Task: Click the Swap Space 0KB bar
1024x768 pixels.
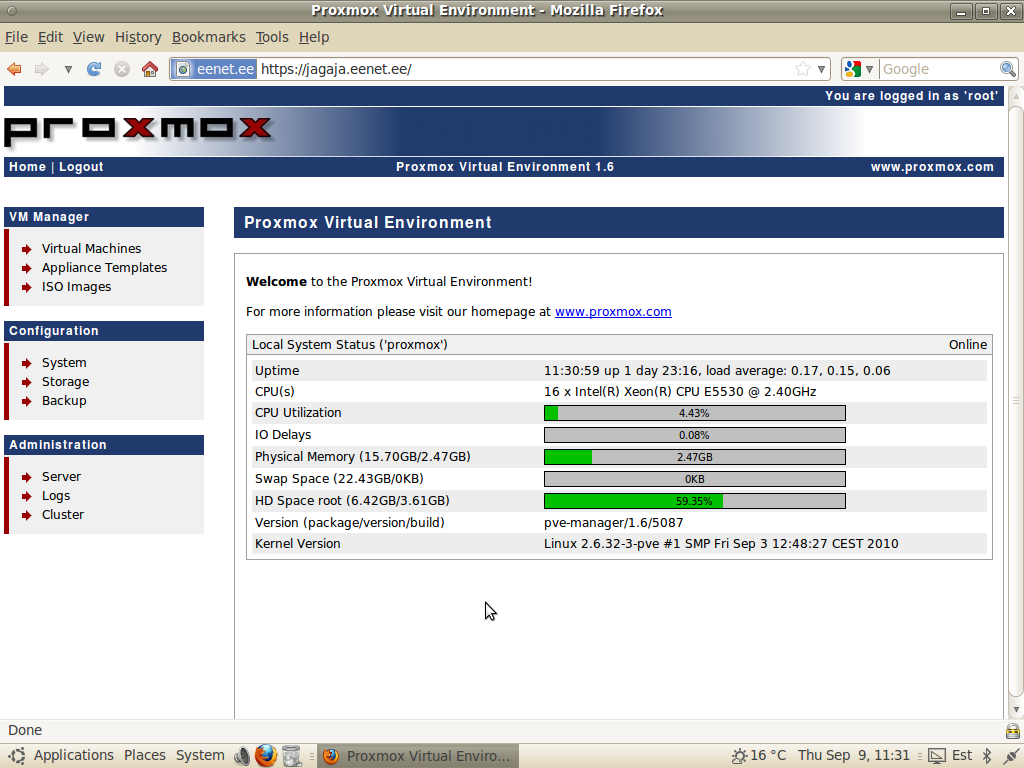Action: (x=695, y=479)
